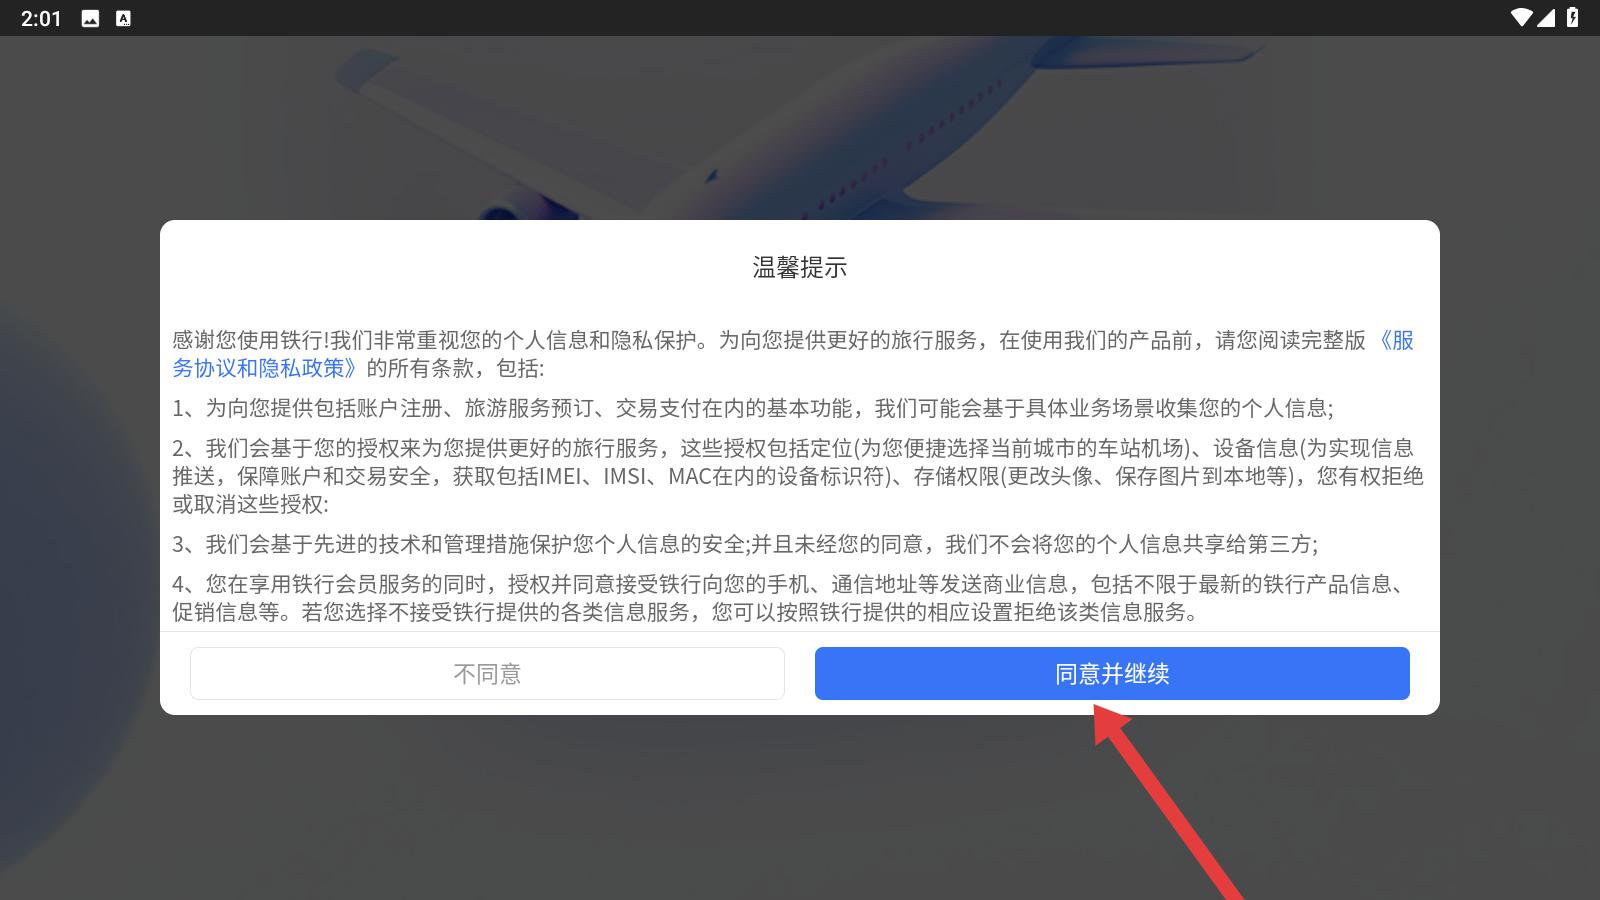Screen dimensions: 1600x900
Task: Tap the letter A notification icon
Action: (123, 18)
